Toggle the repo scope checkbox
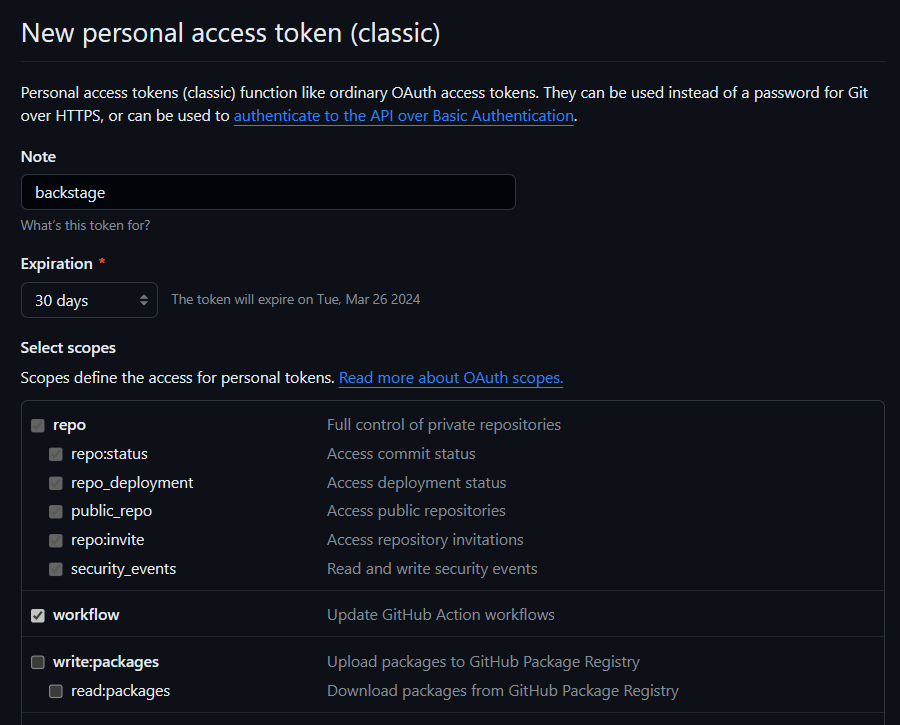This screenshot has height=725, width=900. click(38, 425)
